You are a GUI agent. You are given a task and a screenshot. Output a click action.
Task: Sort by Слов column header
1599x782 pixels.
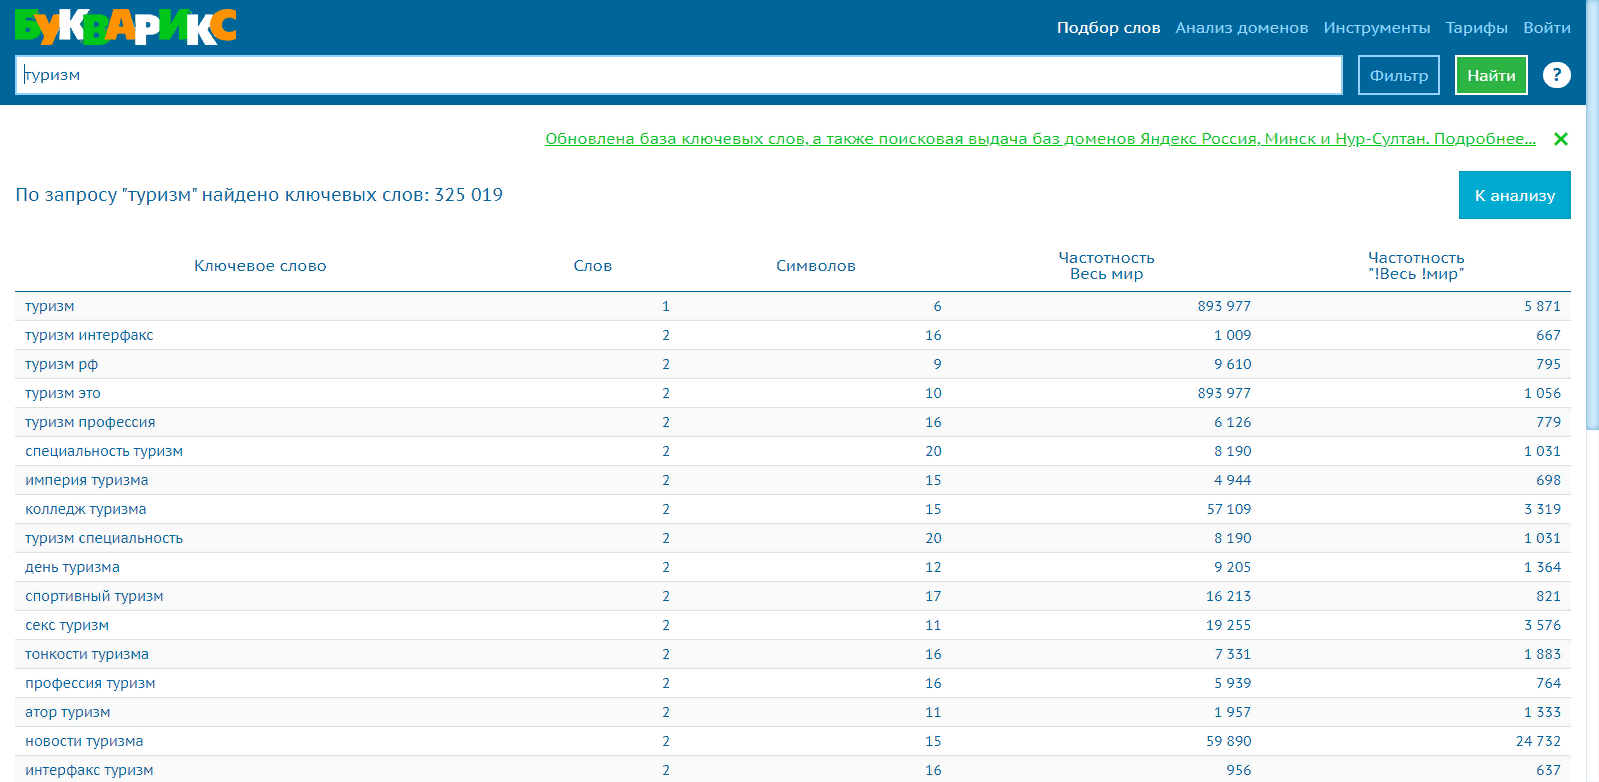[x=592, y=266]
